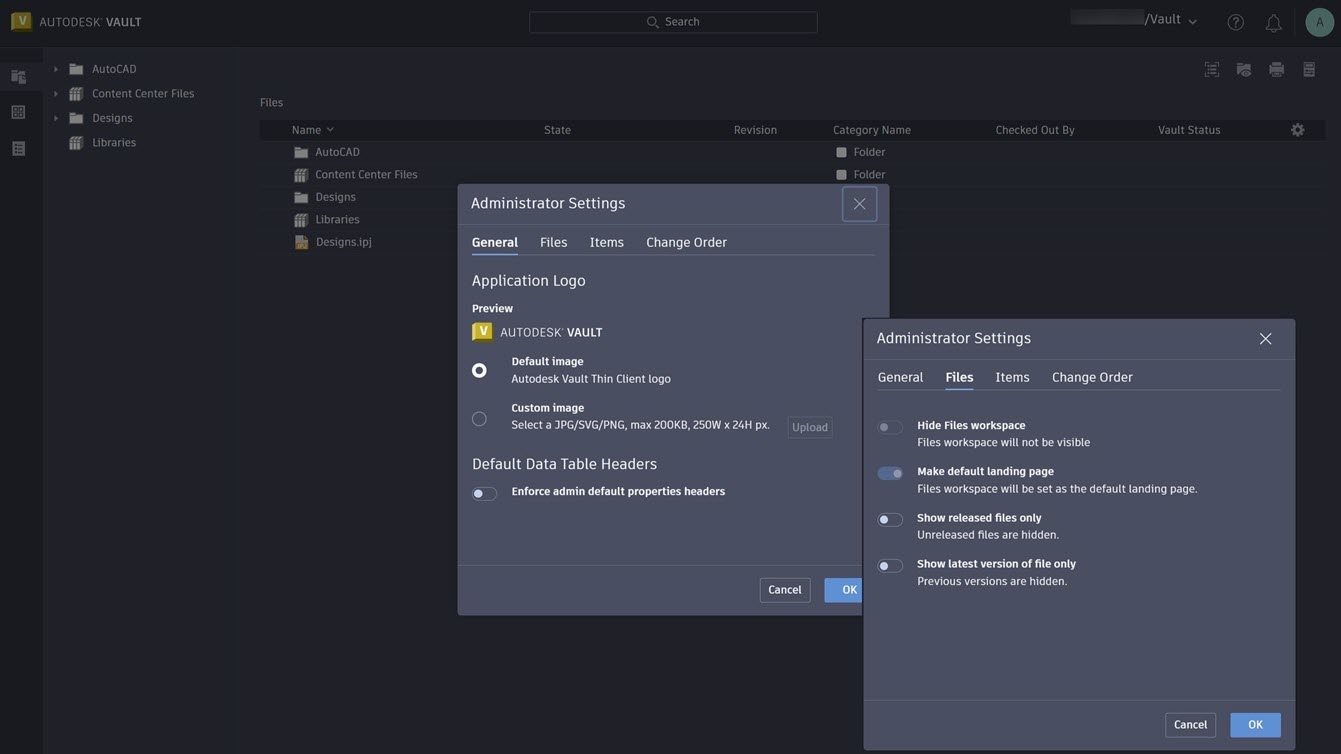Click the Print toolbar icon
This screenshot has height=754, width=1341.
1277,69
